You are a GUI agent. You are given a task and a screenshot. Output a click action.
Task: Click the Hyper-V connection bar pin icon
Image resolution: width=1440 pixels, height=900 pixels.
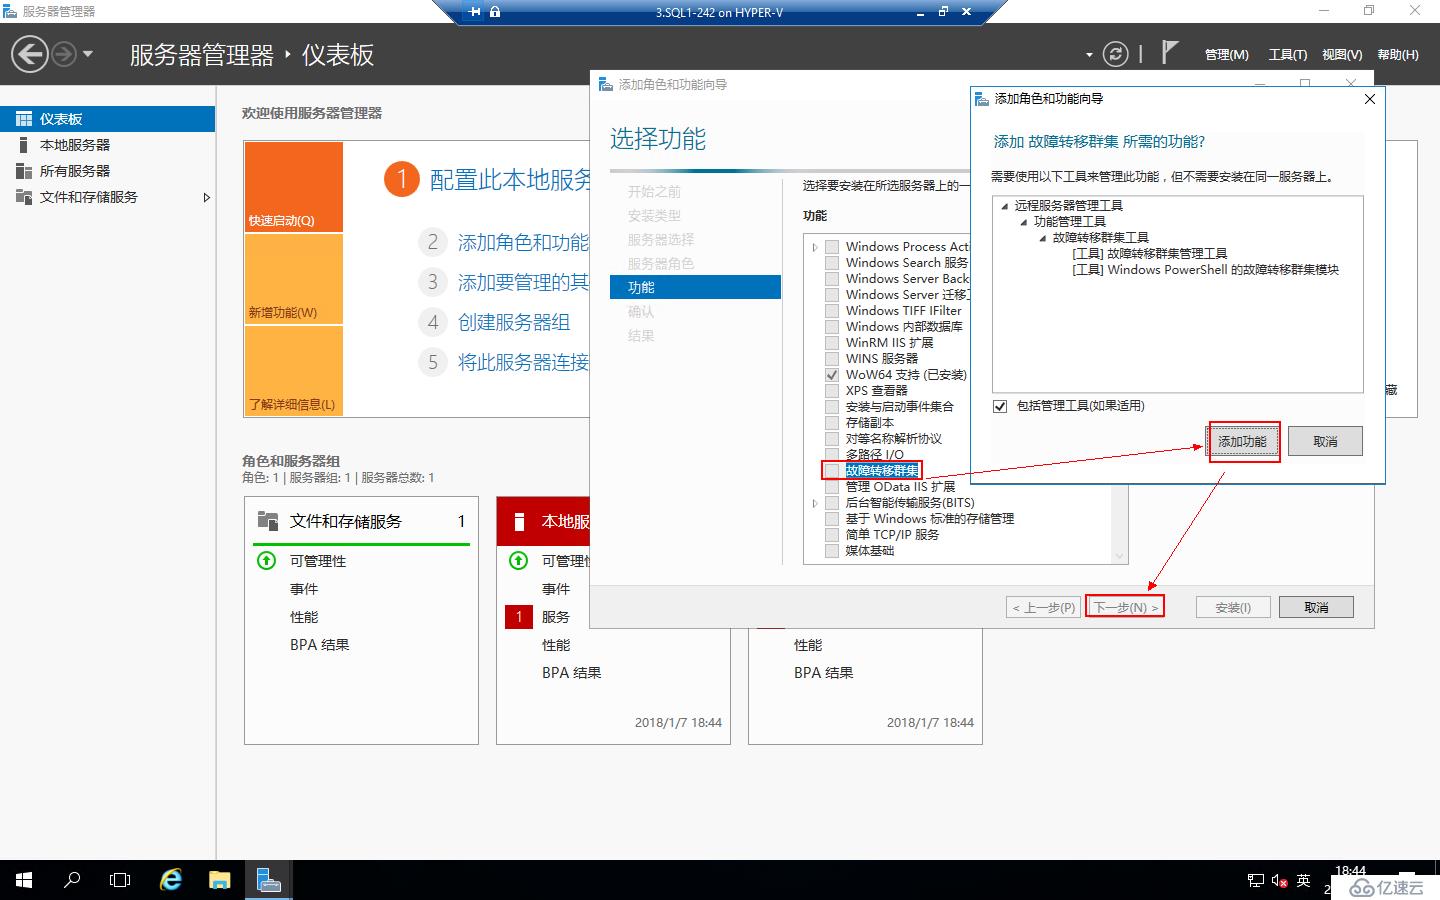475,12
